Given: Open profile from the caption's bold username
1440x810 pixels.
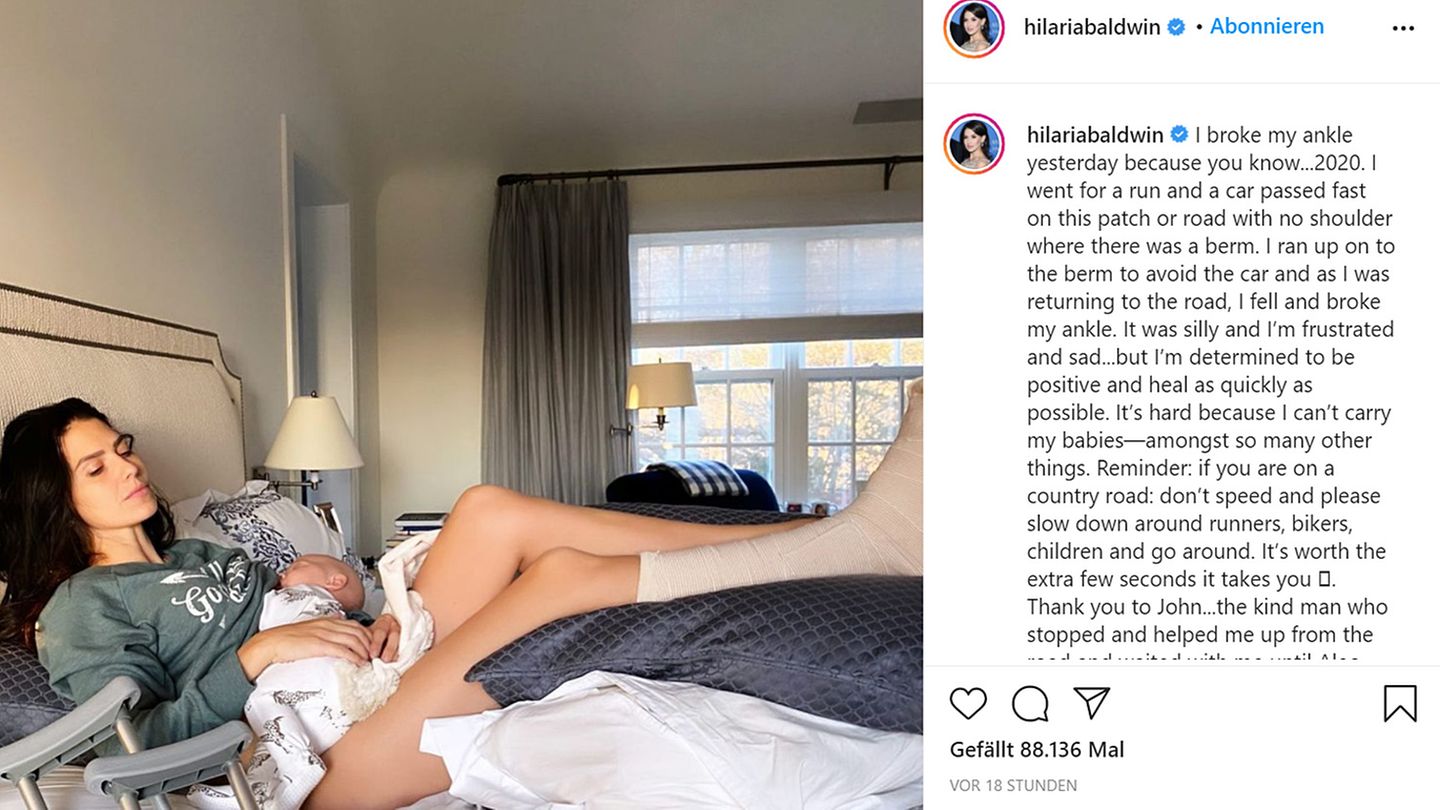Looking at the screenshot, I should [x=1095, y=135].
